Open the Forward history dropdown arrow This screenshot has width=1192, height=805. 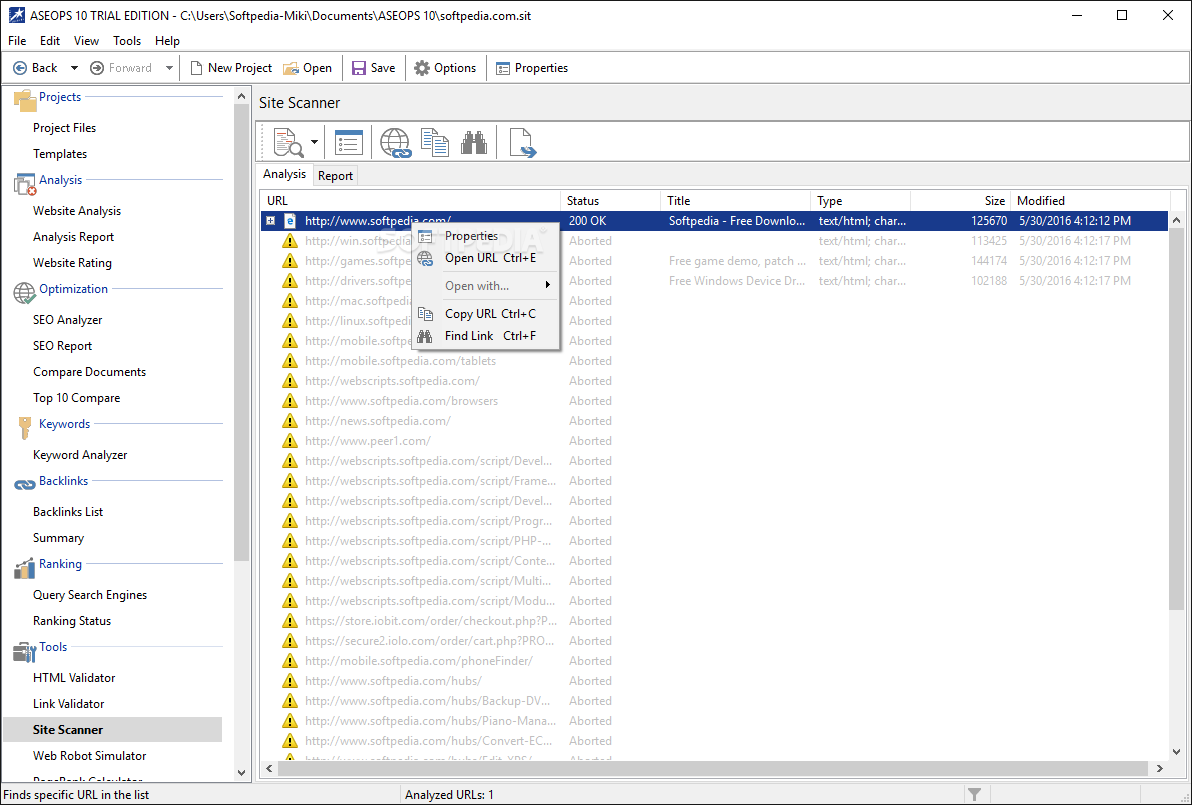coord(169,68)
